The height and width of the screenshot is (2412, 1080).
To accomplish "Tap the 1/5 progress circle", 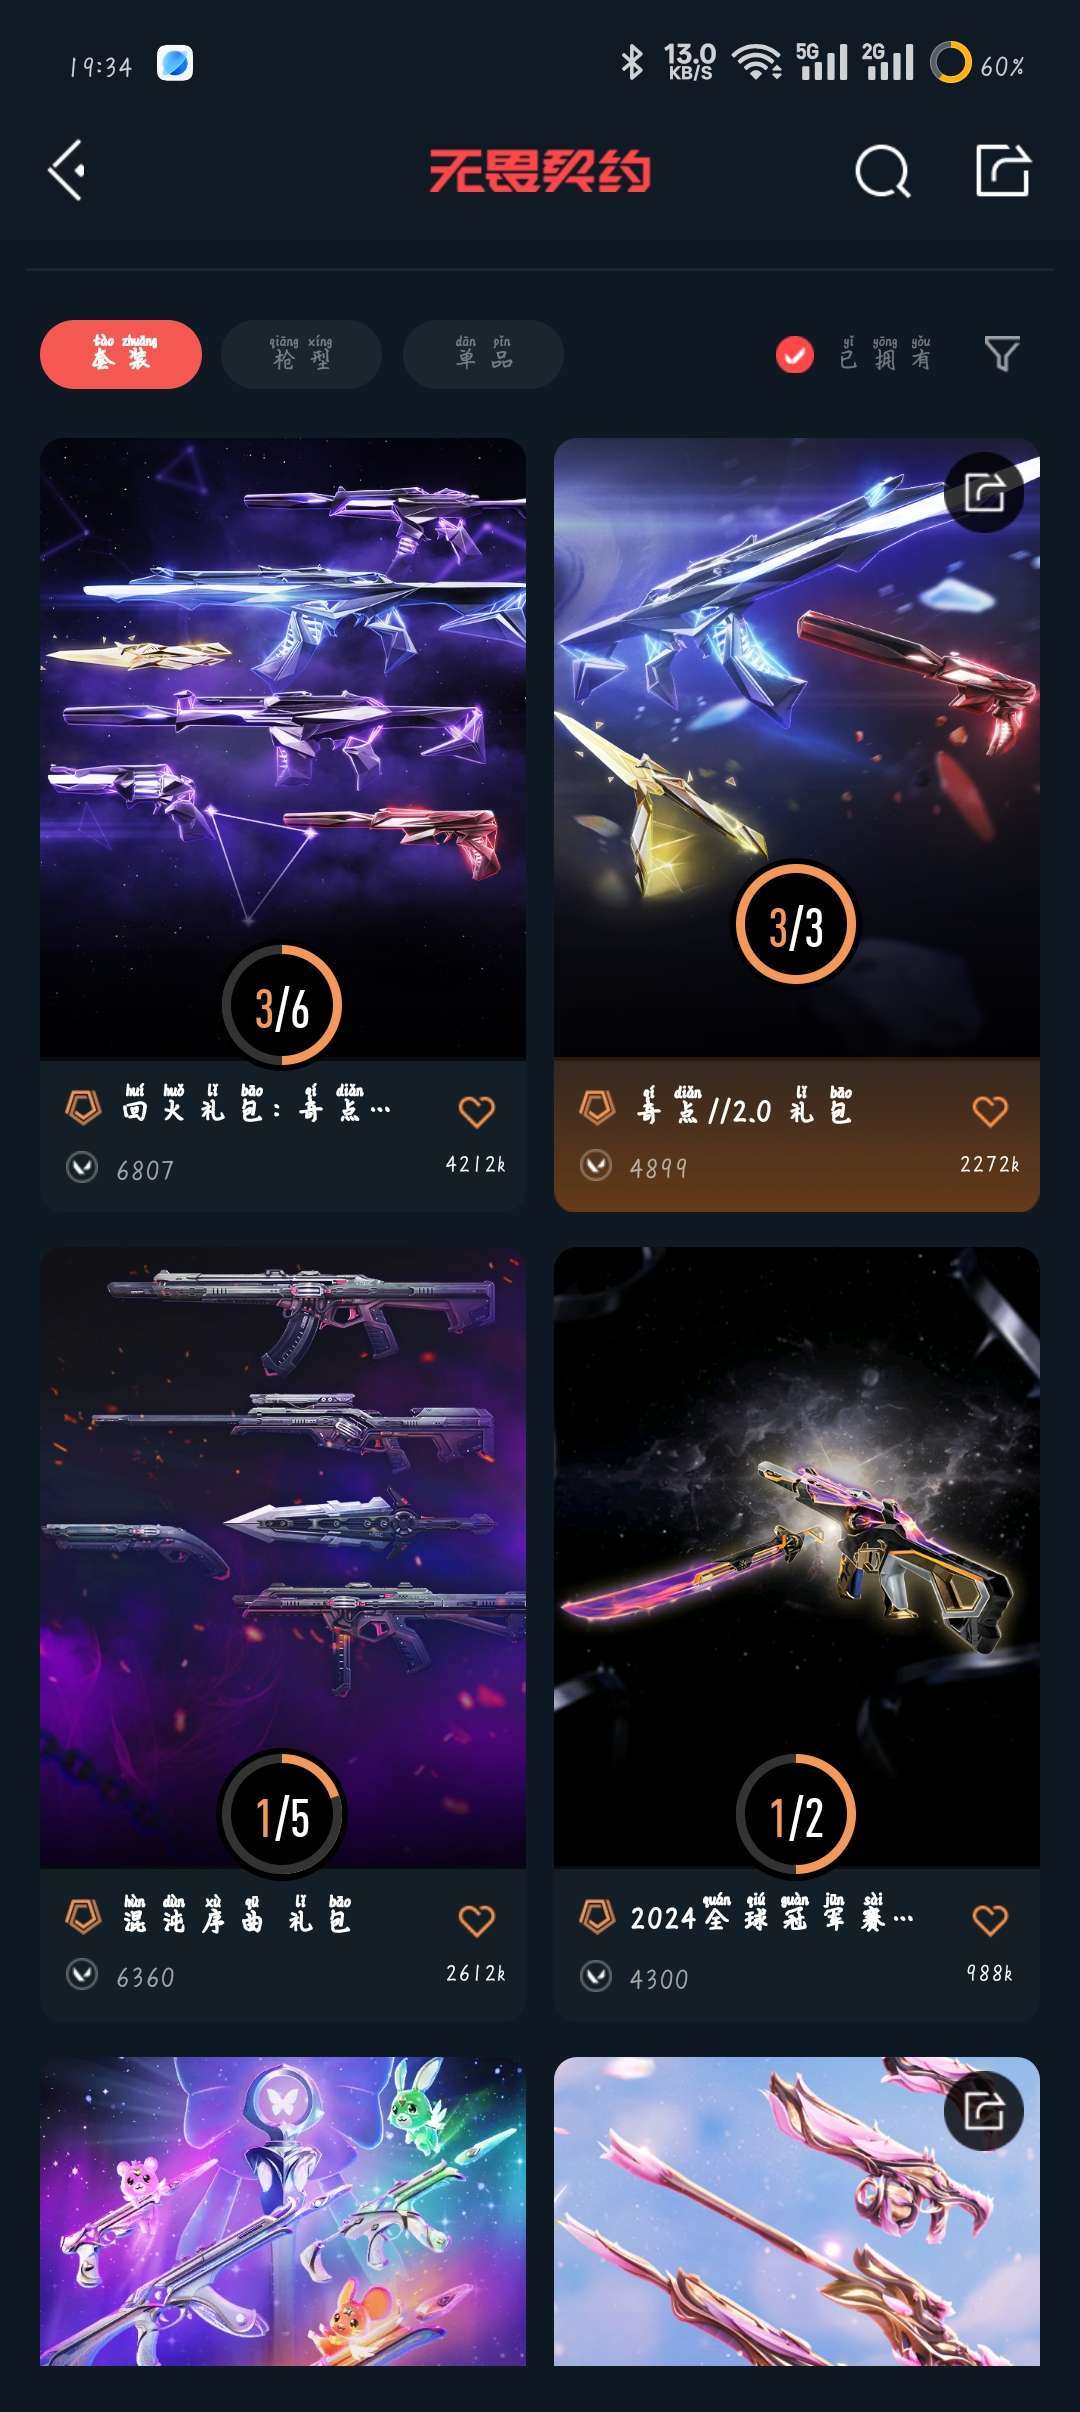I will pos(282,1814).
